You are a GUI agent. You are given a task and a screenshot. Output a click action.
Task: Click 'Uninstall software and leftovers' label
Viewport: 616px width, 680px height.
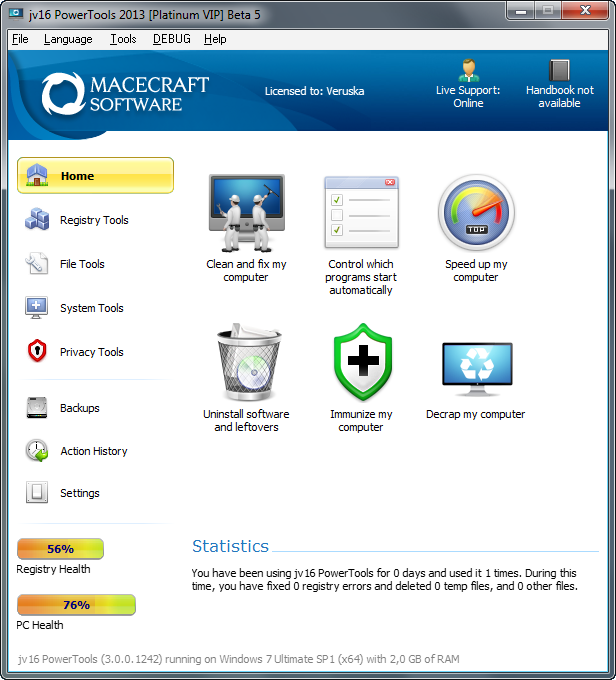(246, 421)
